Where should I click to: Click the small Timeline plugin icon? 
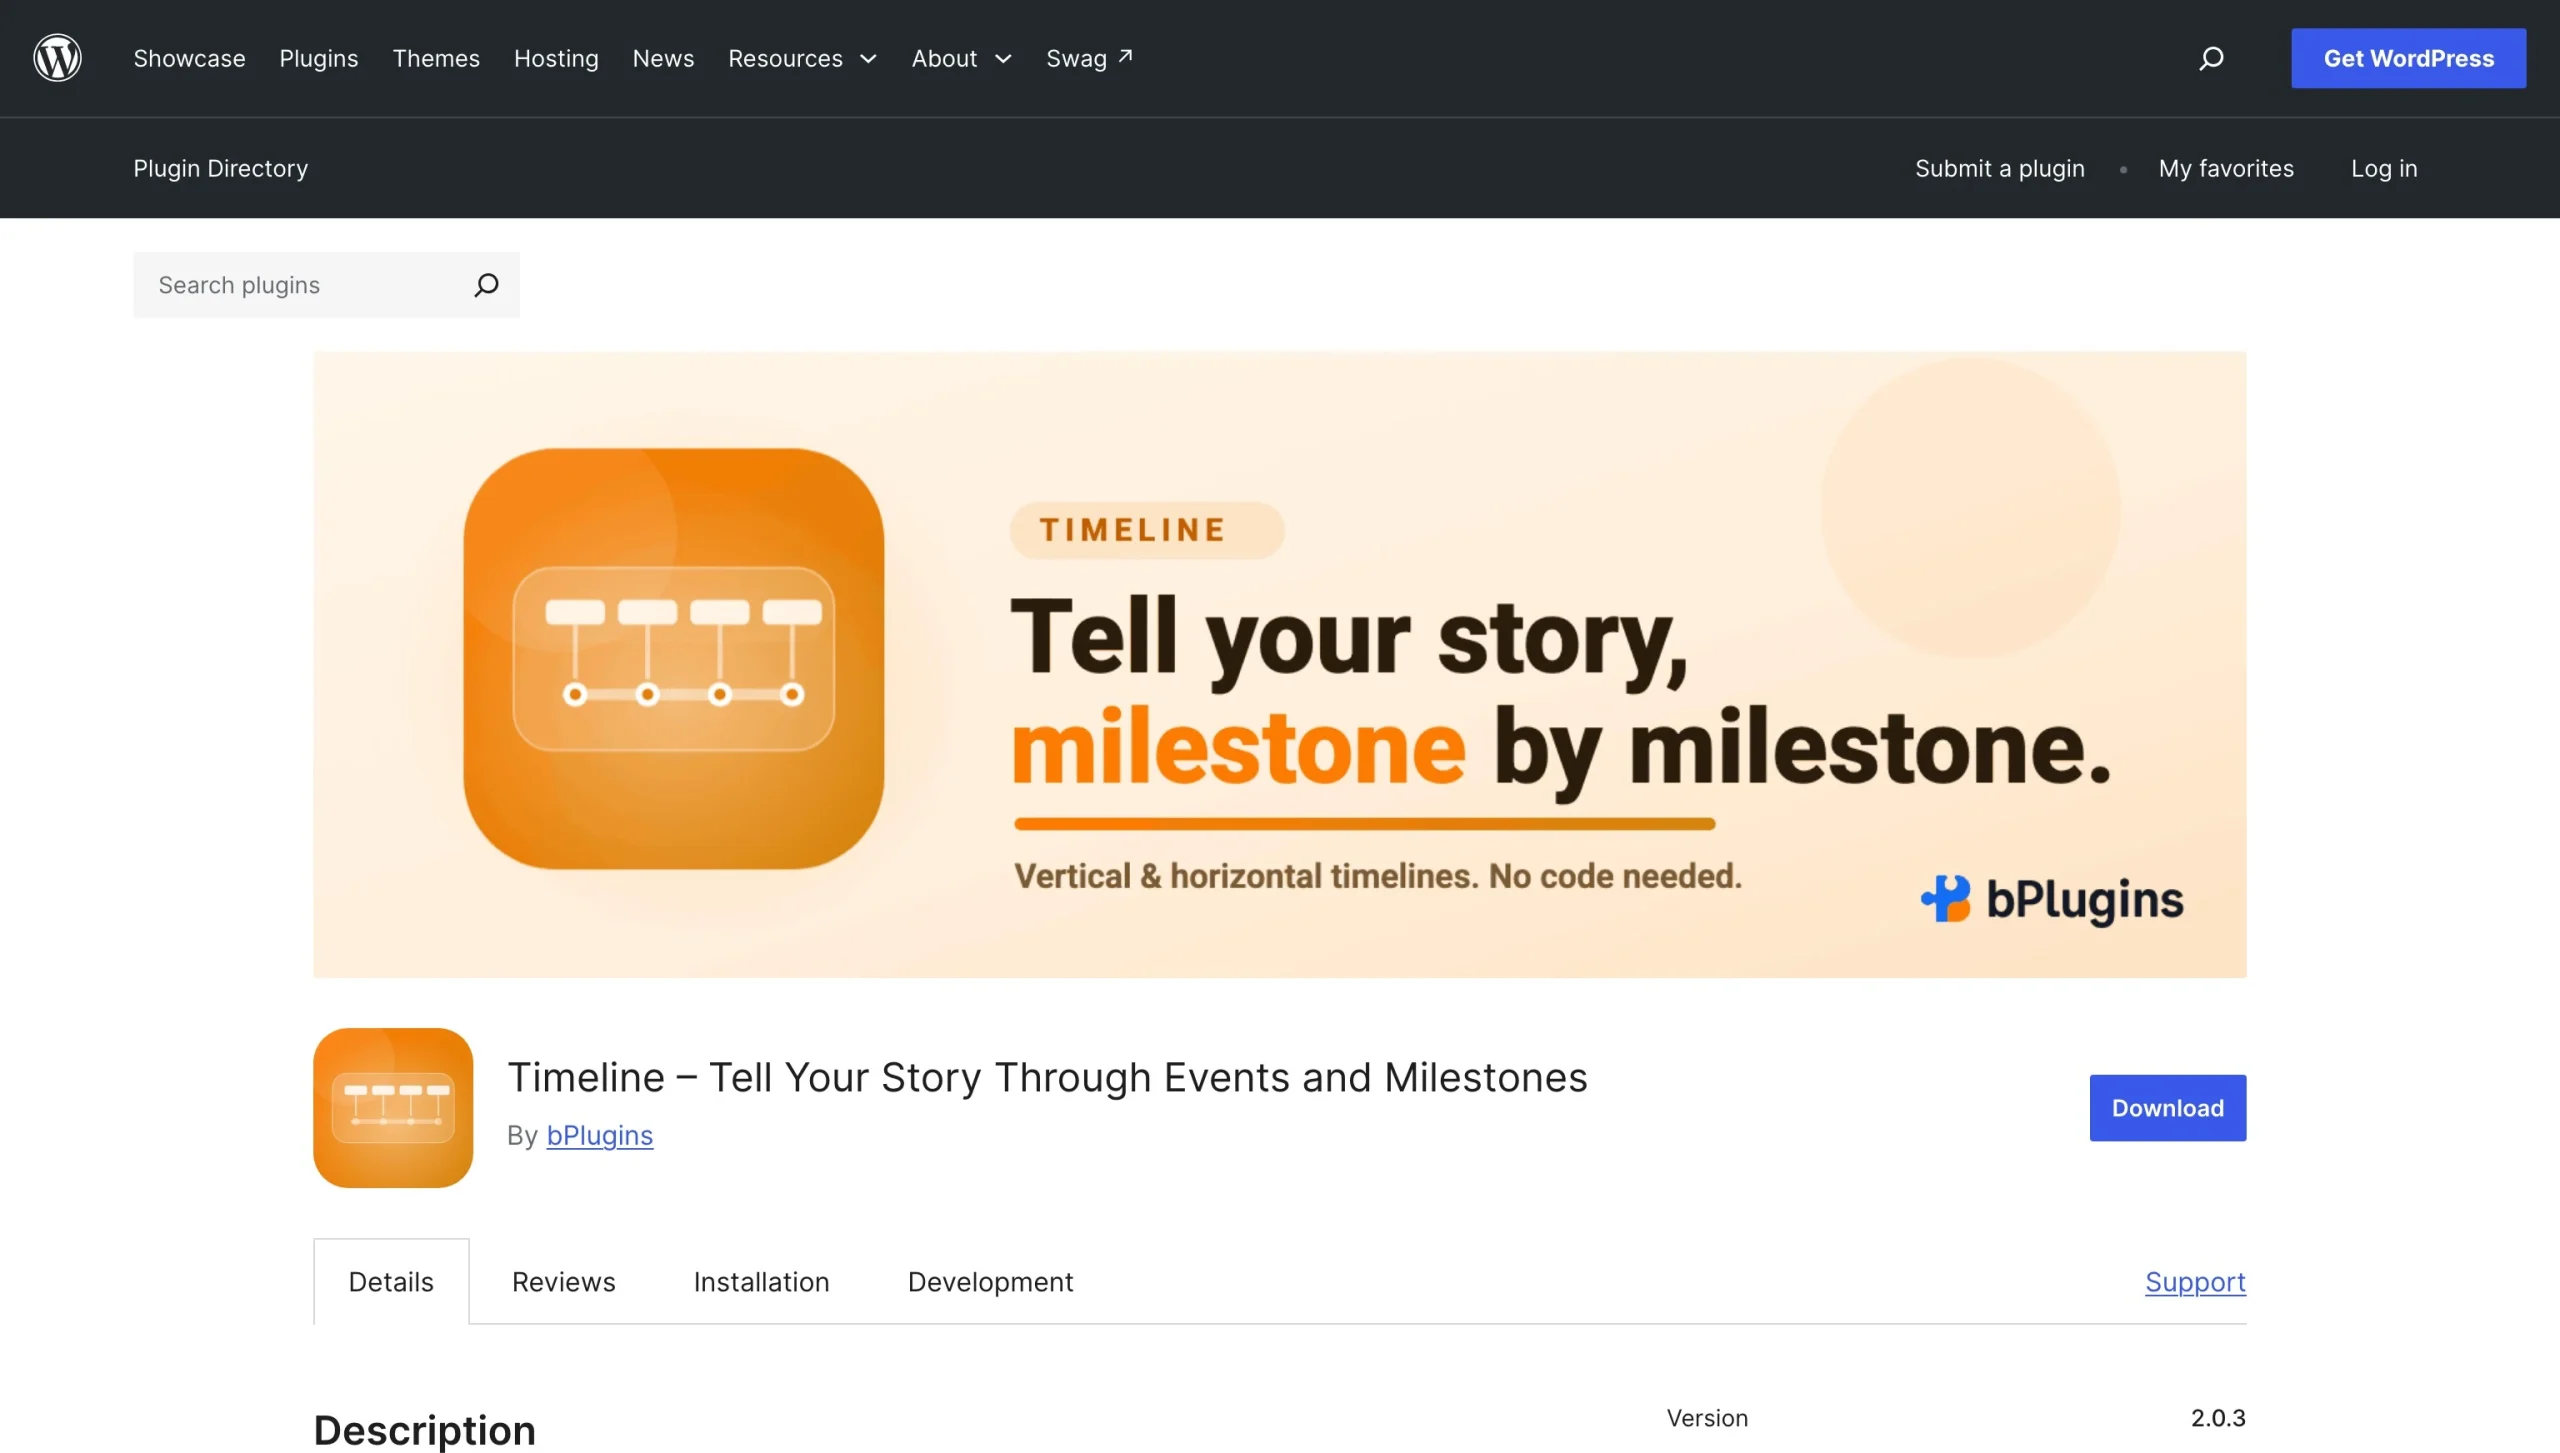click(393, 1107)
